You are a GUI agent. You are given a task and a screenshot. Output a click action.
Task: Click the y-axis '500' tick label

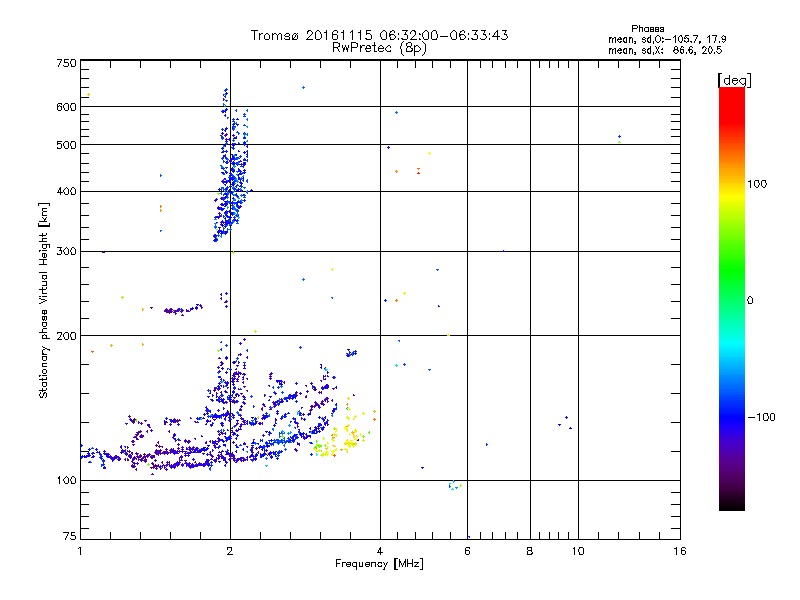click(x=66, y=145)
